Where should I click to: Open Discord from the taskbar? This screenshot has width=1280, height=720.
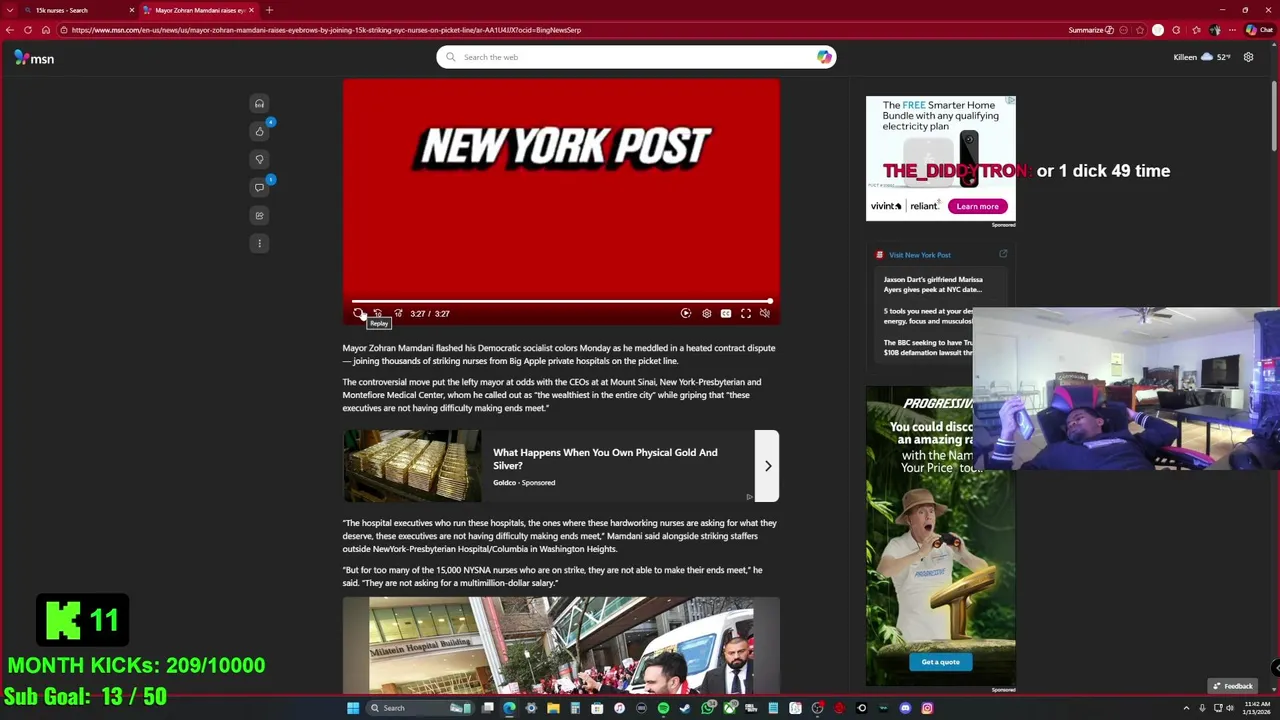click(905, 708)
